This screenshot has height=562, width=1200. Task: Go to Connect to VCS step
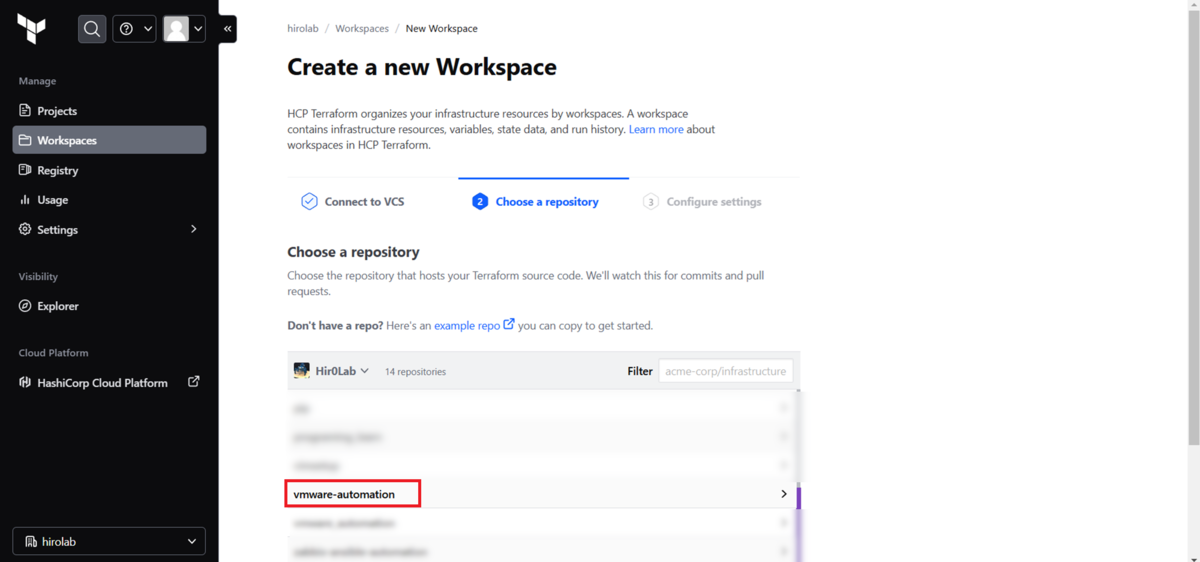click(x=353, y=201)
